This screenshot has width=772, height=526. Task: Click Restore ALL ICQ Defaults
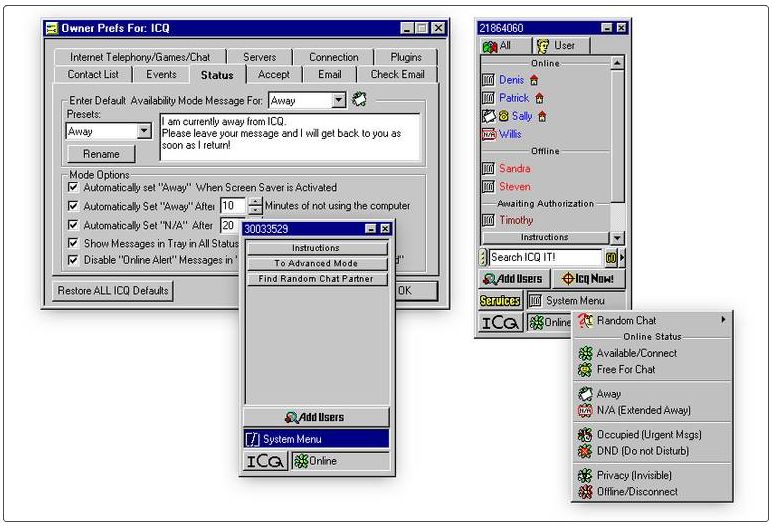113,291
